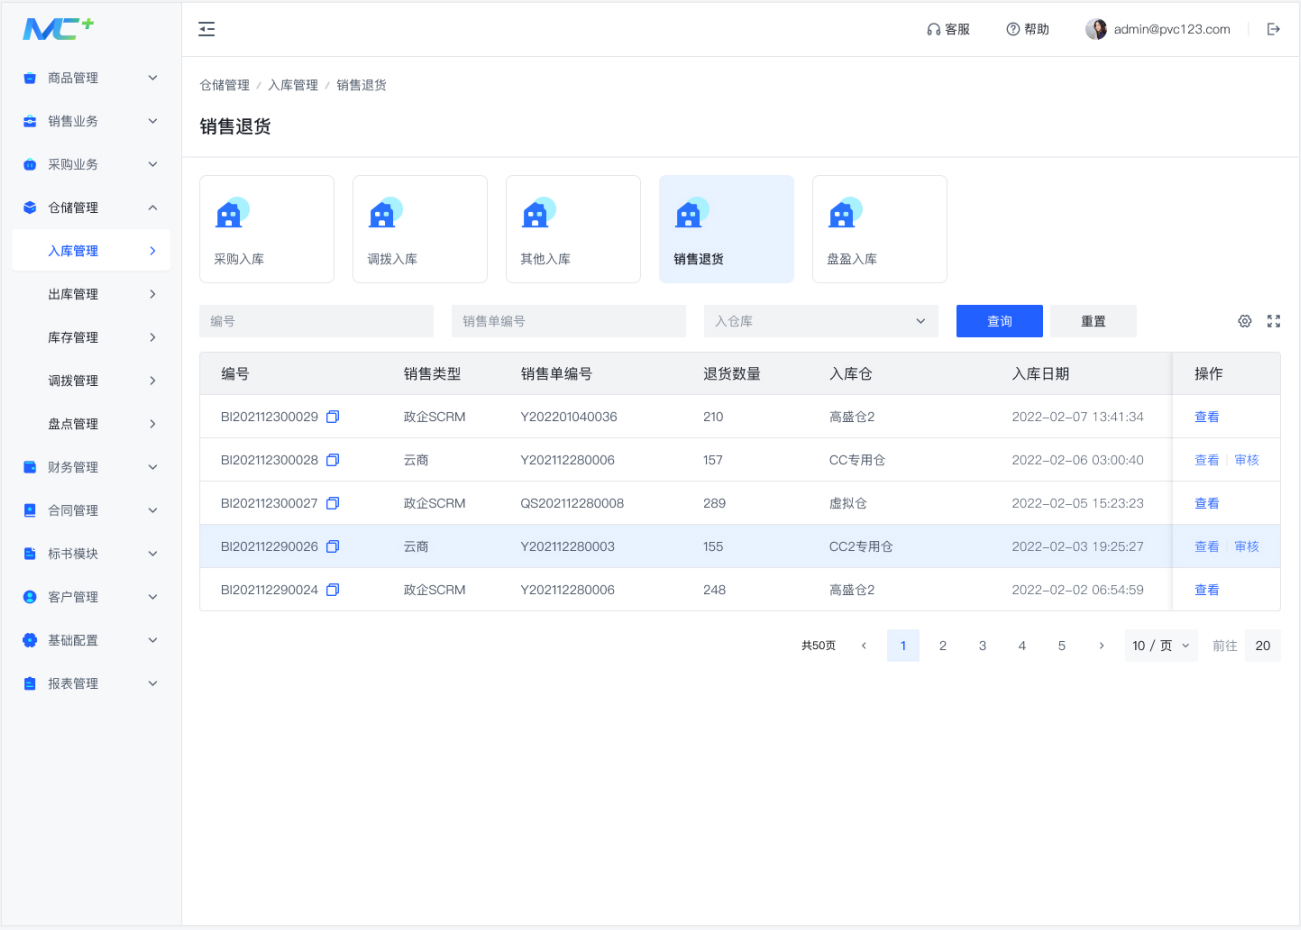Open 客服 customer service headset icon

(x=933, y=29)
